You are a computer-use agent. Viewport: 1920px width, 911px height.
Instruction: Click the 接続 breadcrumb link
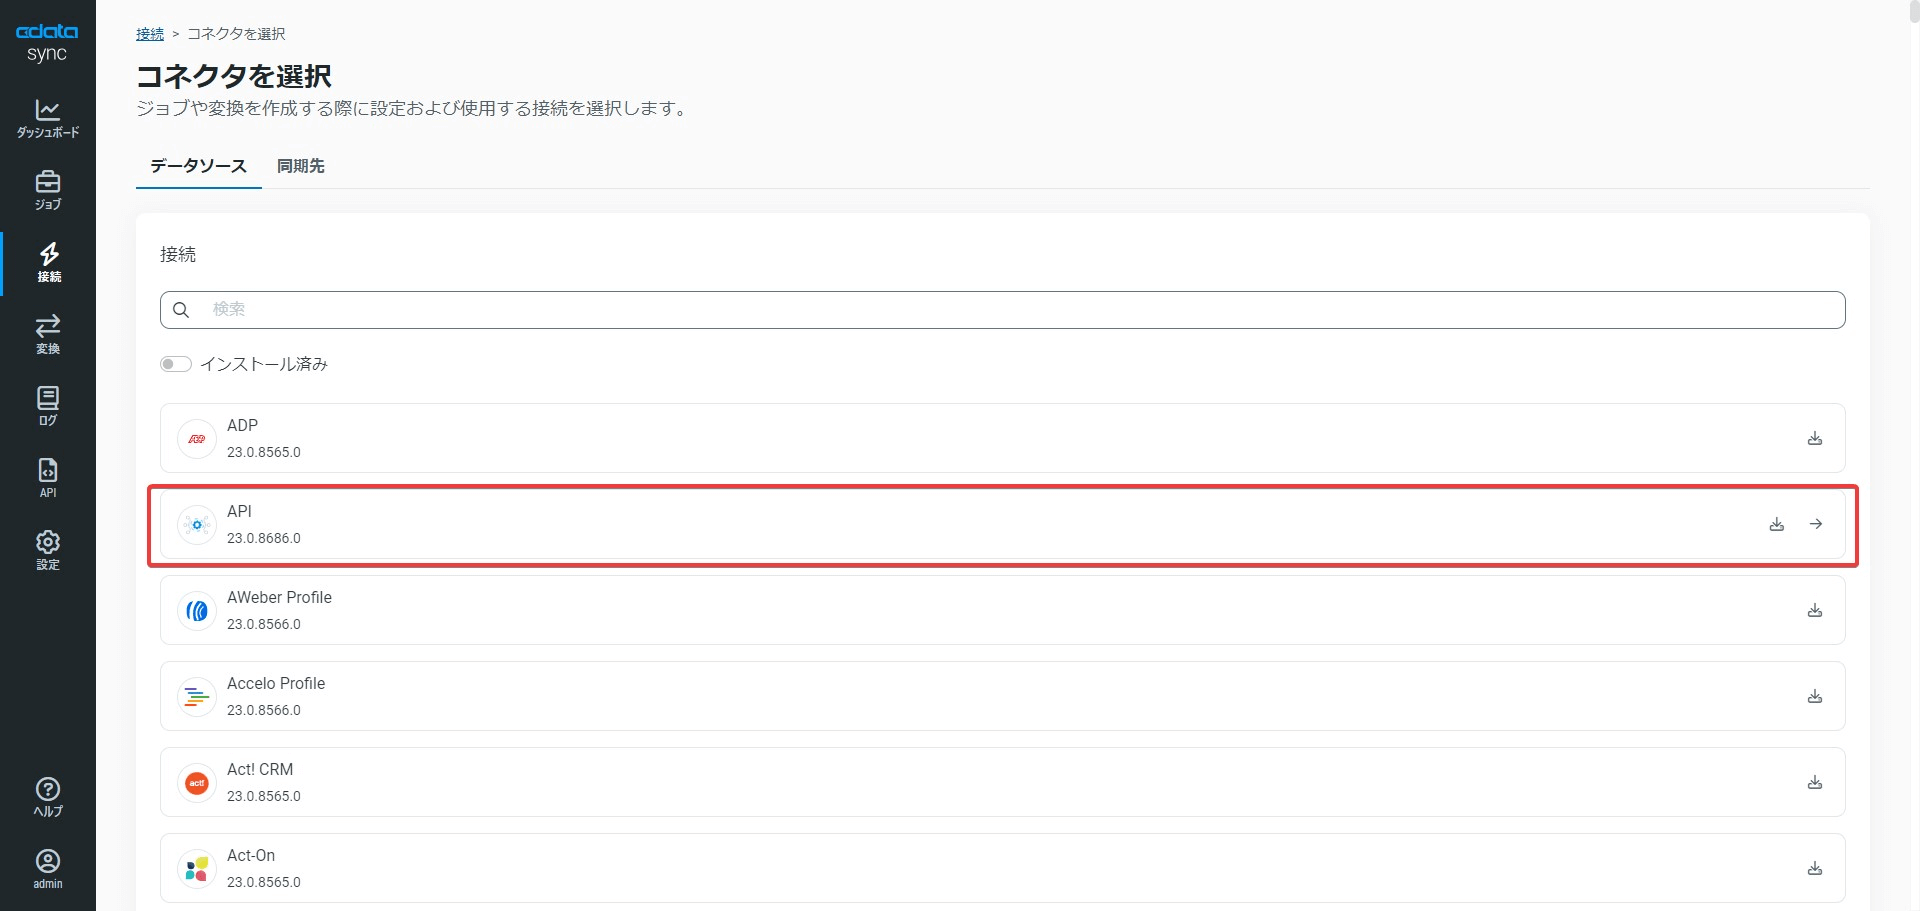[x=150, y=34]
